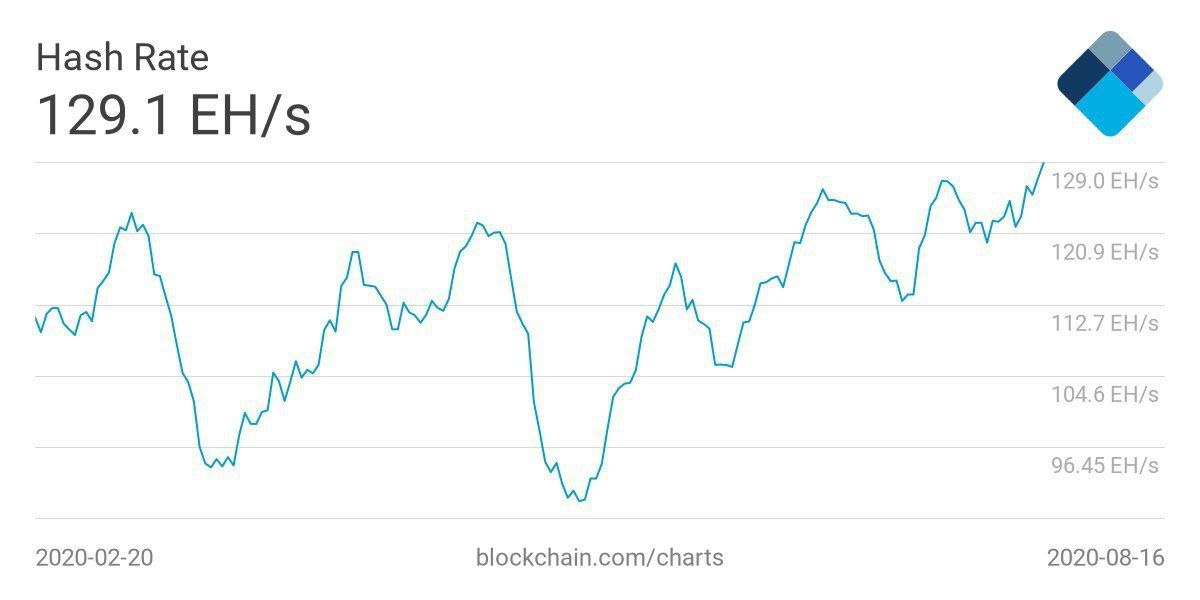Click the first peak of the hash rate line
The width and height of the screenshot is (1200, 600).
point(131,213)
